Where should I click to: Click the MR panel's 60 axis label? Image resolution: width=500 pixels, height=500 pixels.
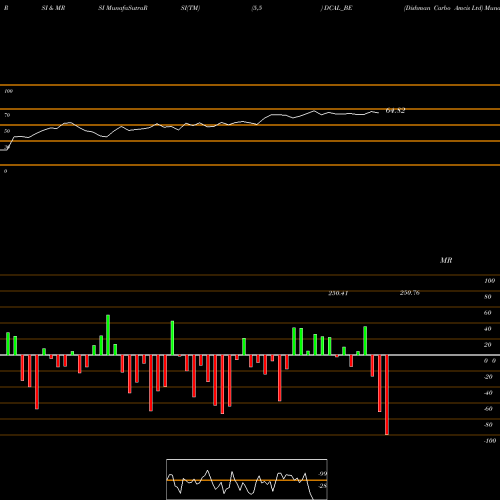(488, 313)
